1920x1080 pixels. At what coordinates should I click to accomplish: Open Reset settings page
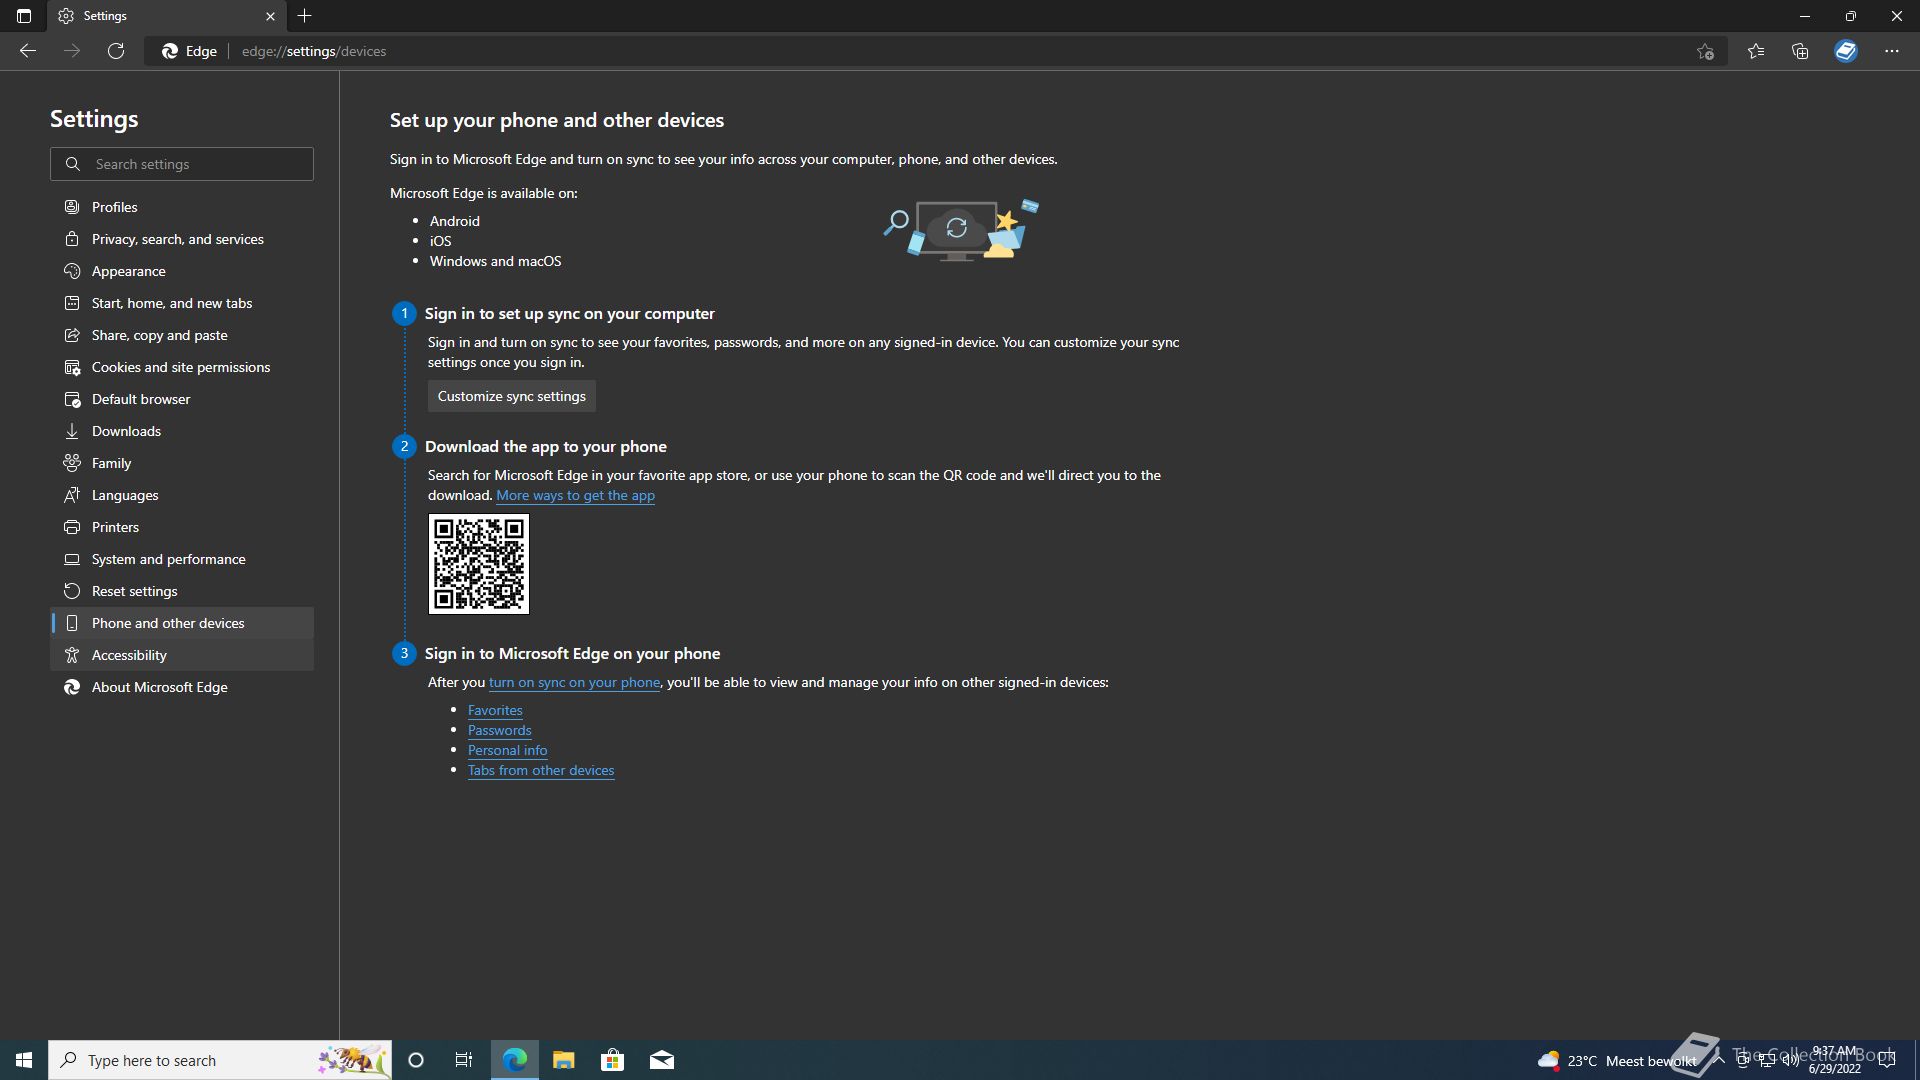[x=182, y=591]
